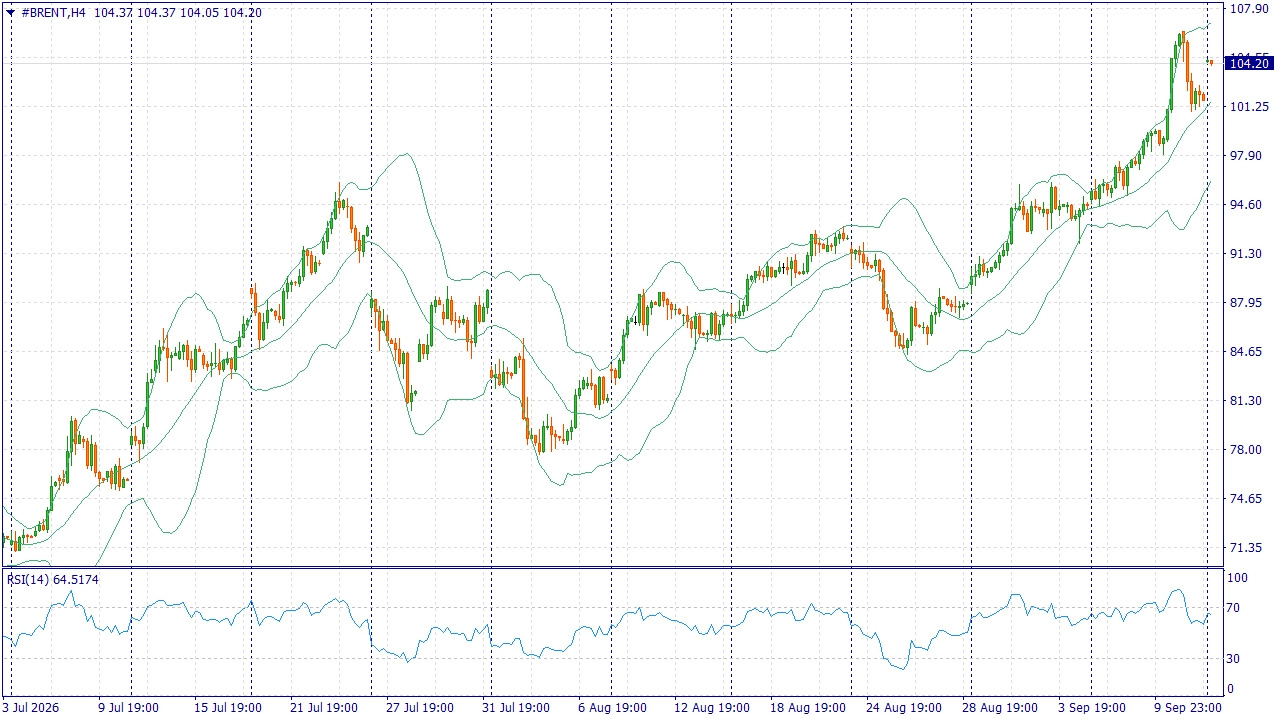This screenshot has width=1280, height=720.
Task: Click the 78.00 price scale label
Action: click(1249, 450)
